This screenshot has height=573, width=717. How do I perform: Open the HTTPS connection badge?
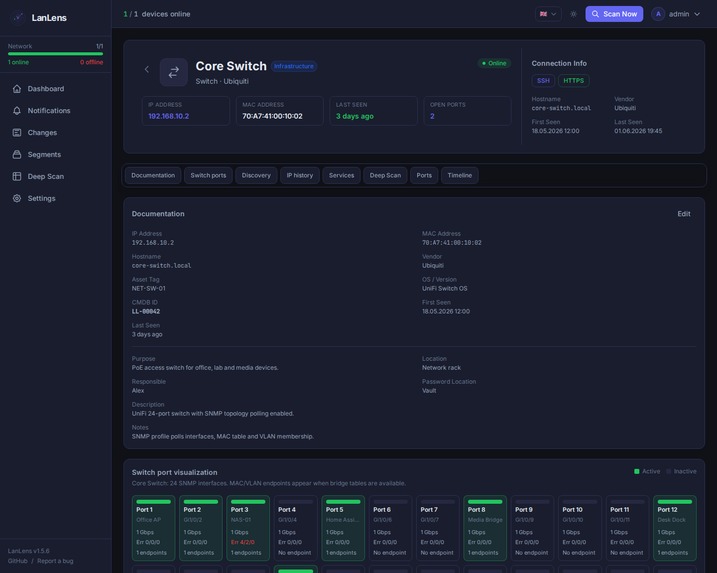tap(573, 80)
